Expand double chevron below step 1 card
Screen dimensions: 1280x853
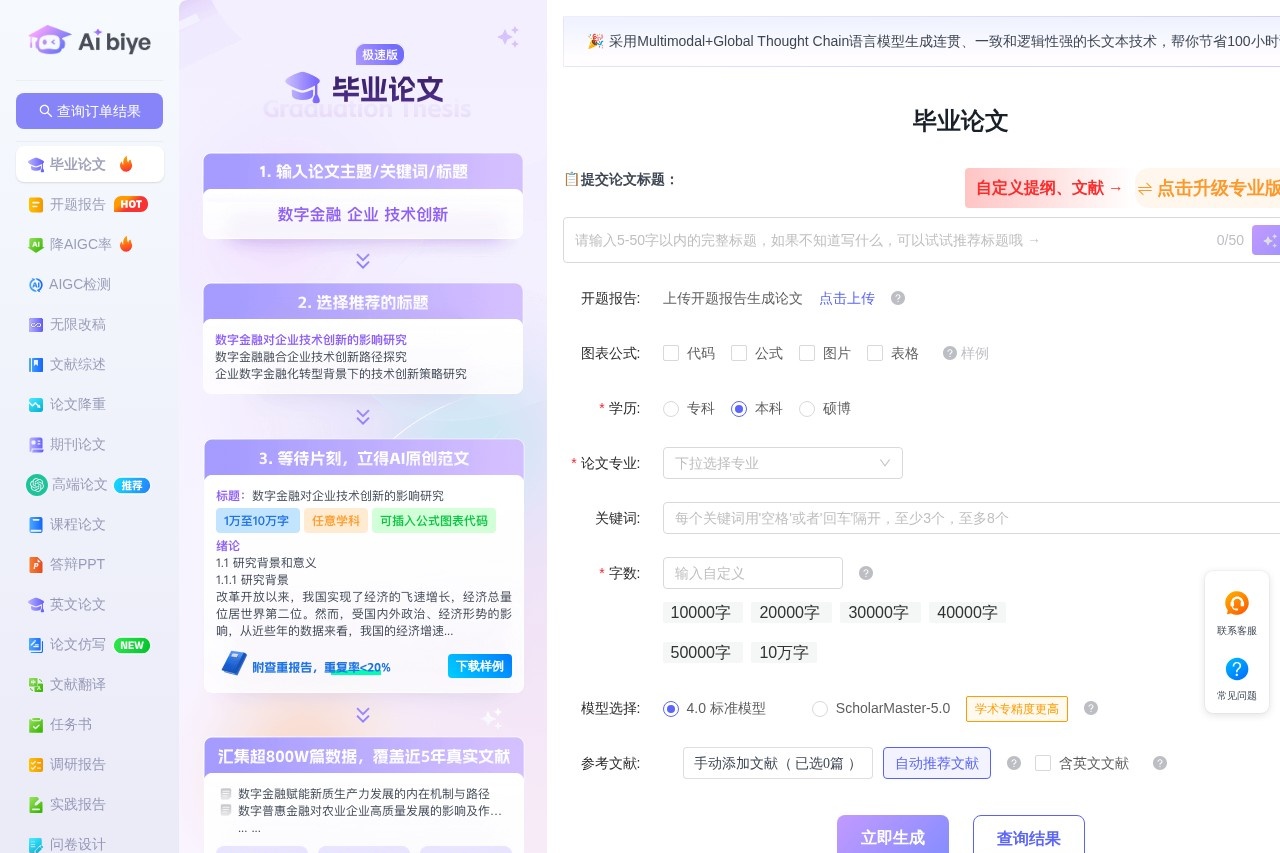(363, 261)
